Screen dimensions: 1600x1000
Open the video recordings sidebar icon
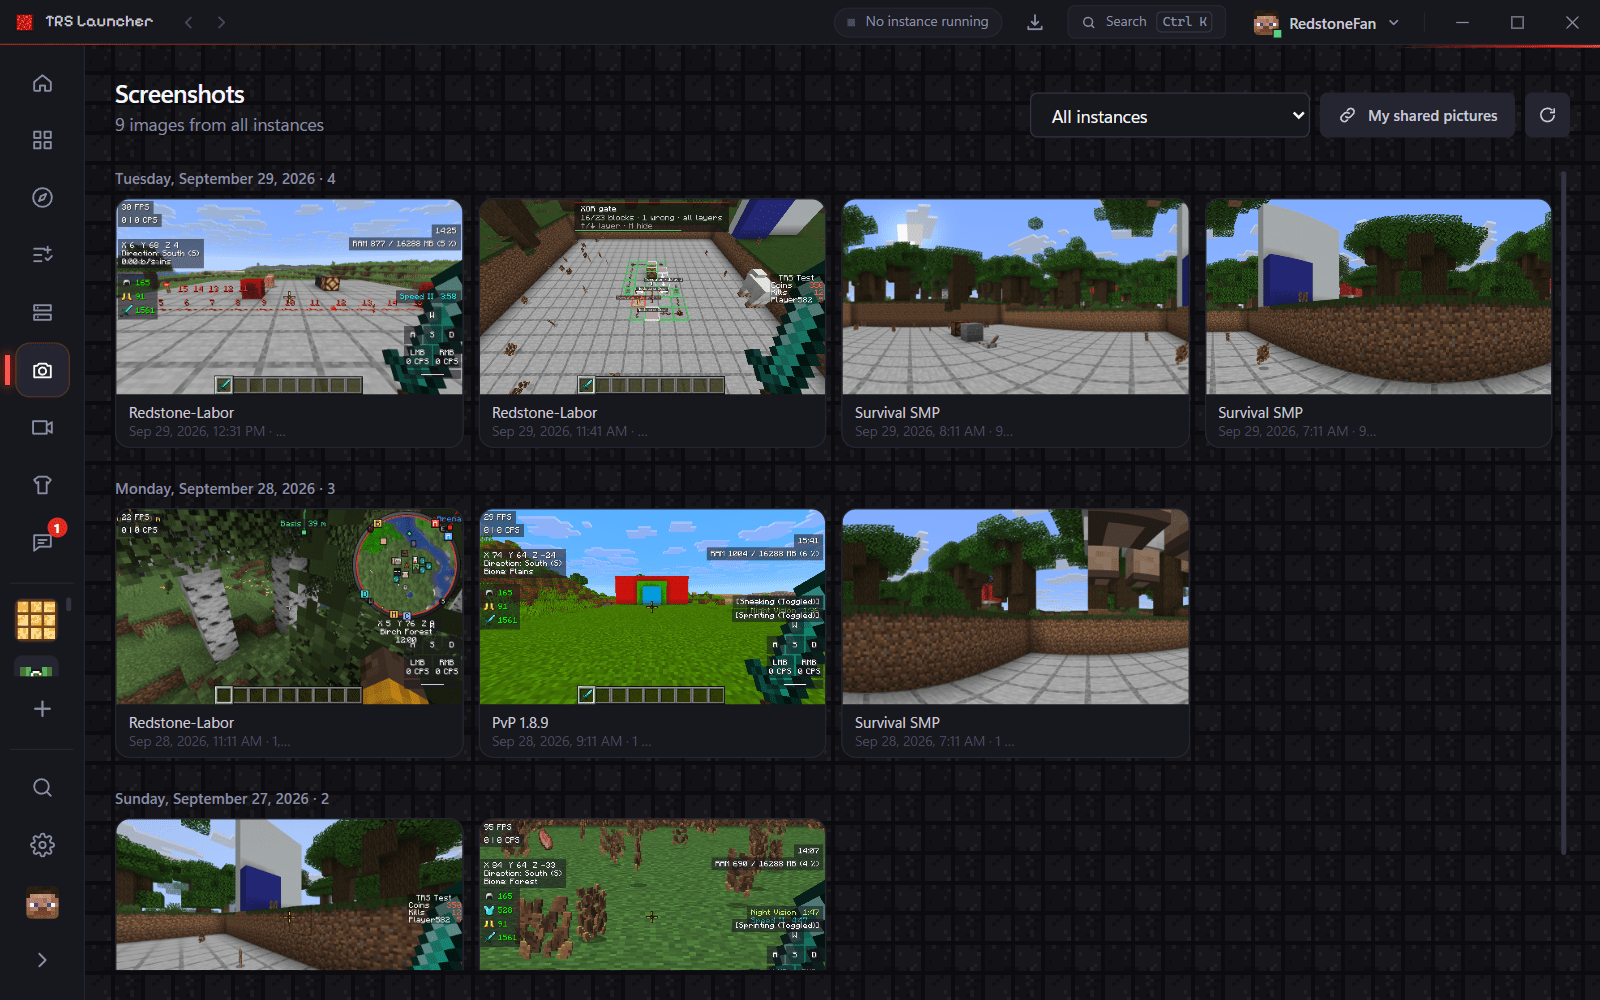pyautogui.click(x=42, y=428)
